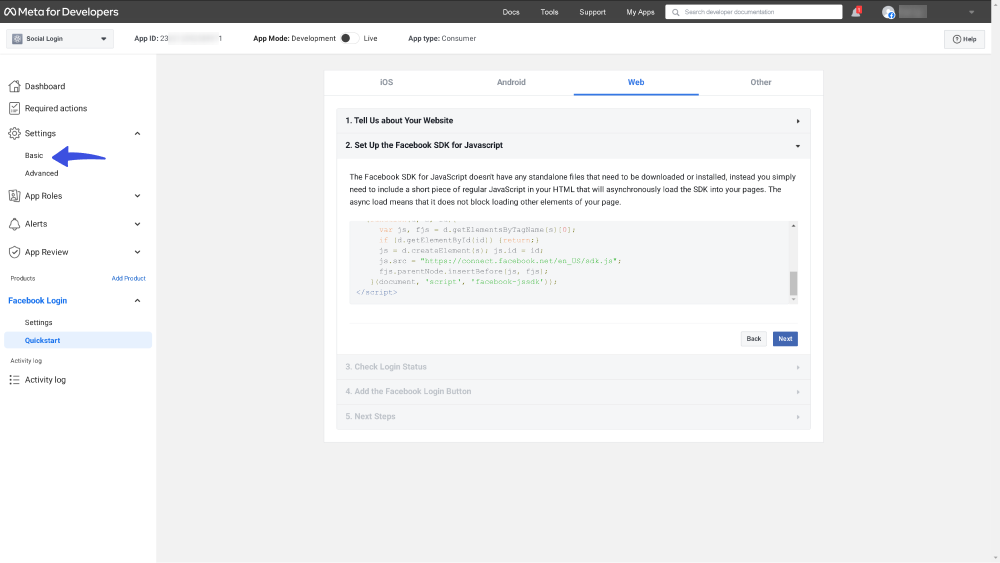Click the profile avatar icon
Screen dimensions: 1000x563
click(888, 12)
